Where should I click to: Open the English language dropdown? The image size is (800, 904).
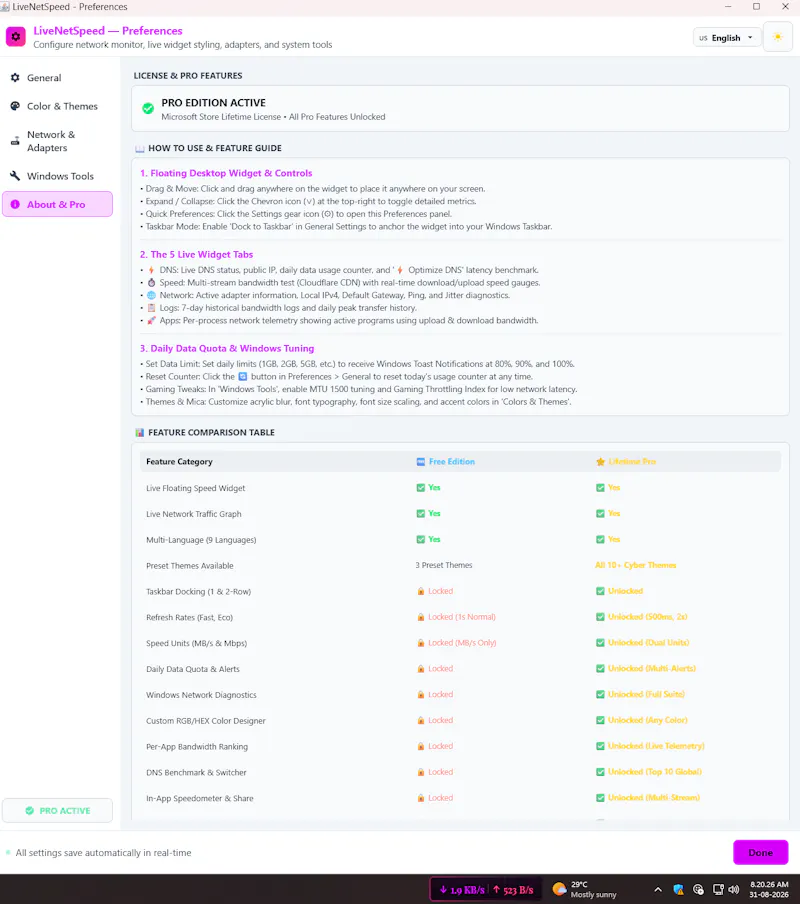(x=727, y=37)
